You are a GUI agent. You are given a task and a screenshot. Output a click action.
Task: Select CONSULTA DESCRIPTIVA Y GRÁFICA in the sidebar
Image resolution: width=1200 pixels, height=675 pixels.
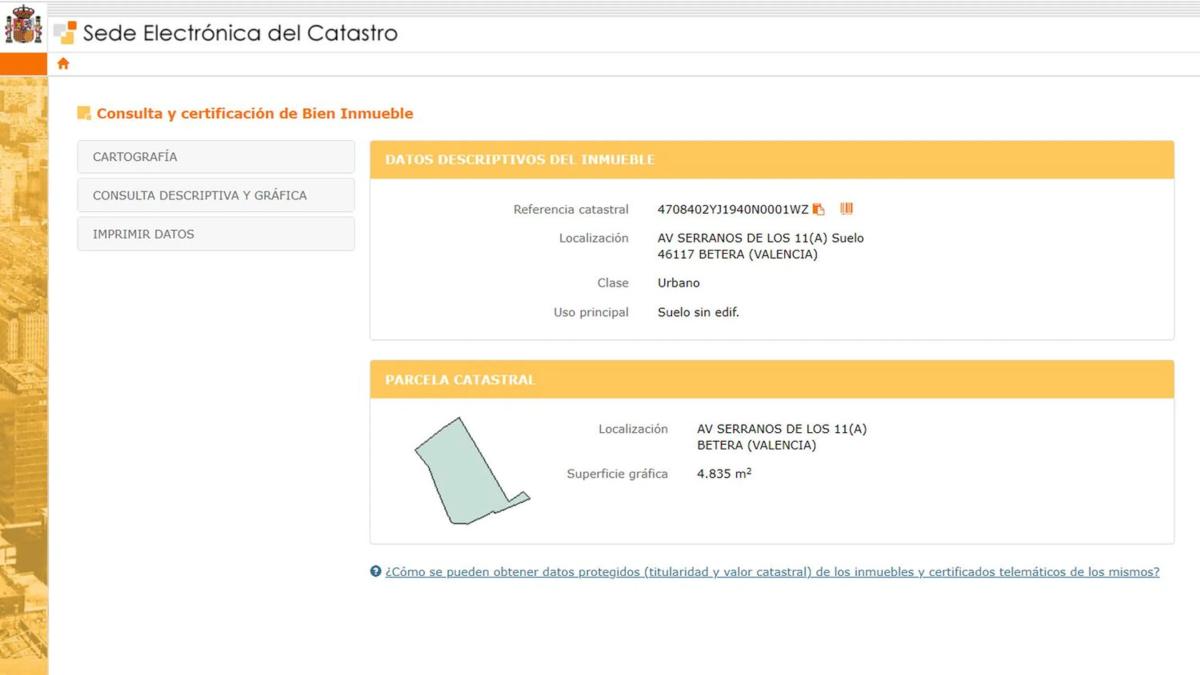216,195
